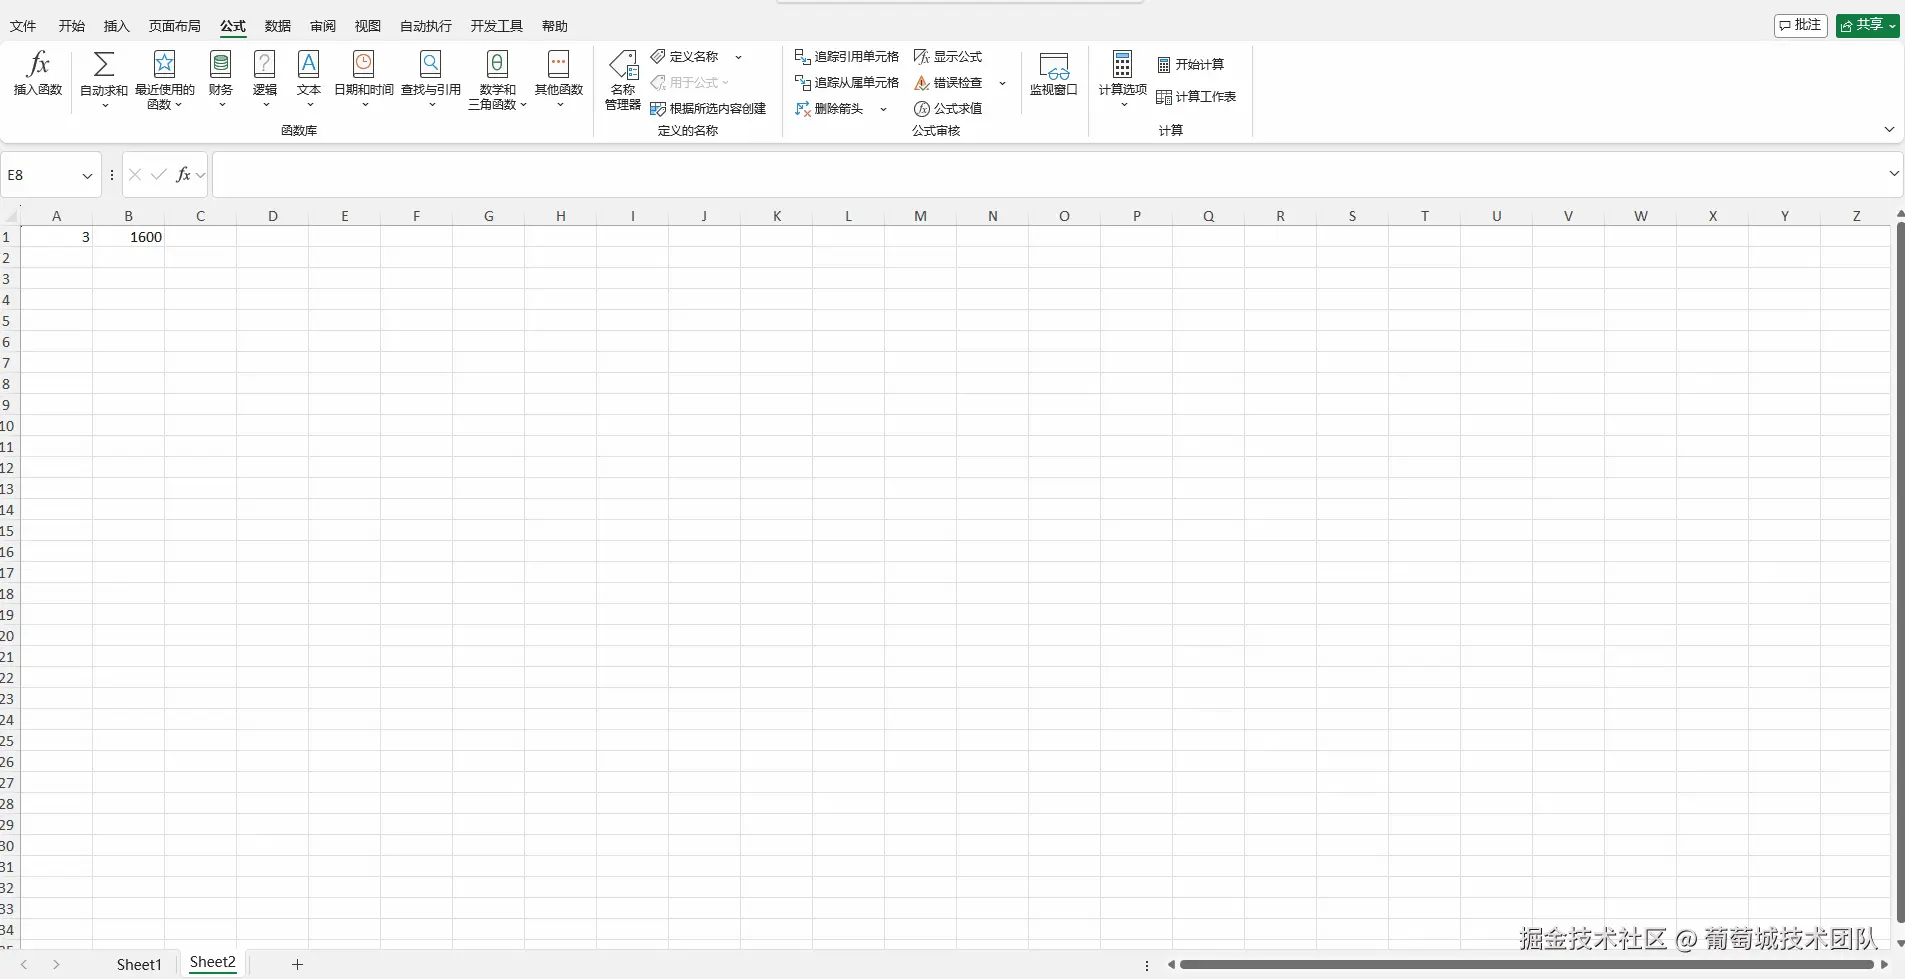This screenshot has width=1905, height=979.
Task: Open the 文件 file menu
Action: (x=23, y=26)
